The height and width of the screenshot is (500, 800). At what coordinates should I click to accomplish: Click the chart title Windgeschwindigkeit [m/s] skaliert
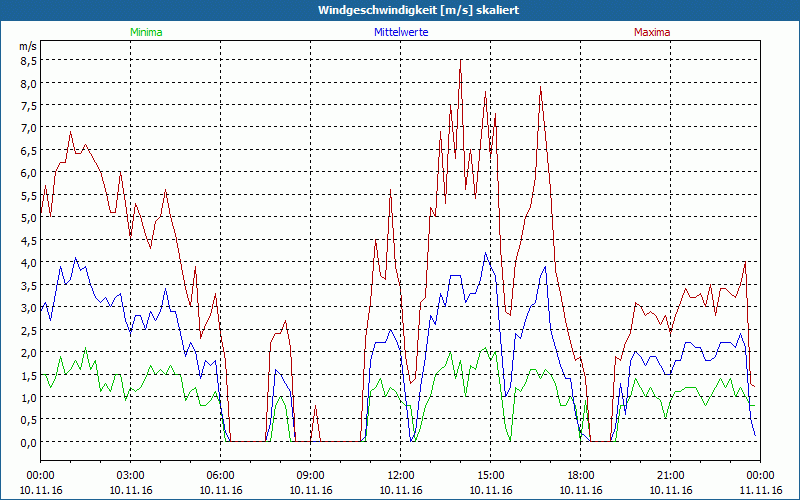tap(418, 10)
